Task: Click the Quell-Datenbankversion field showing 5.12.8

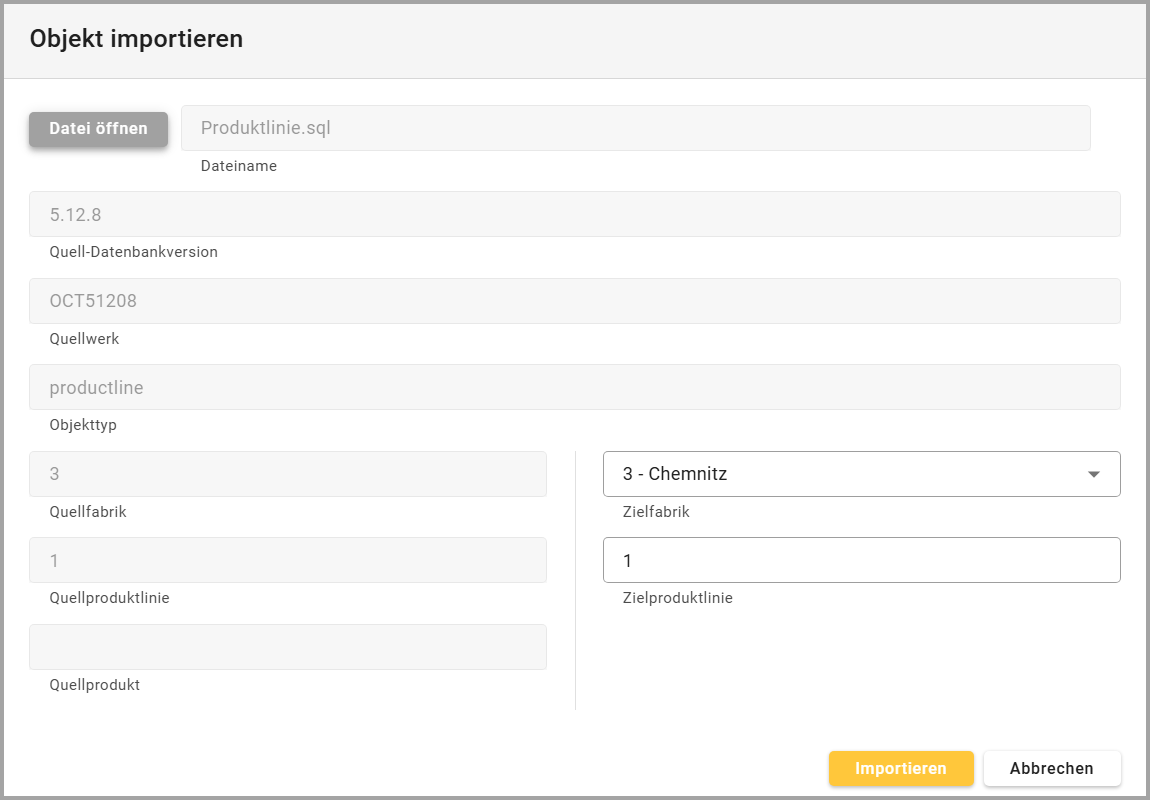Action: click(574, 214)
